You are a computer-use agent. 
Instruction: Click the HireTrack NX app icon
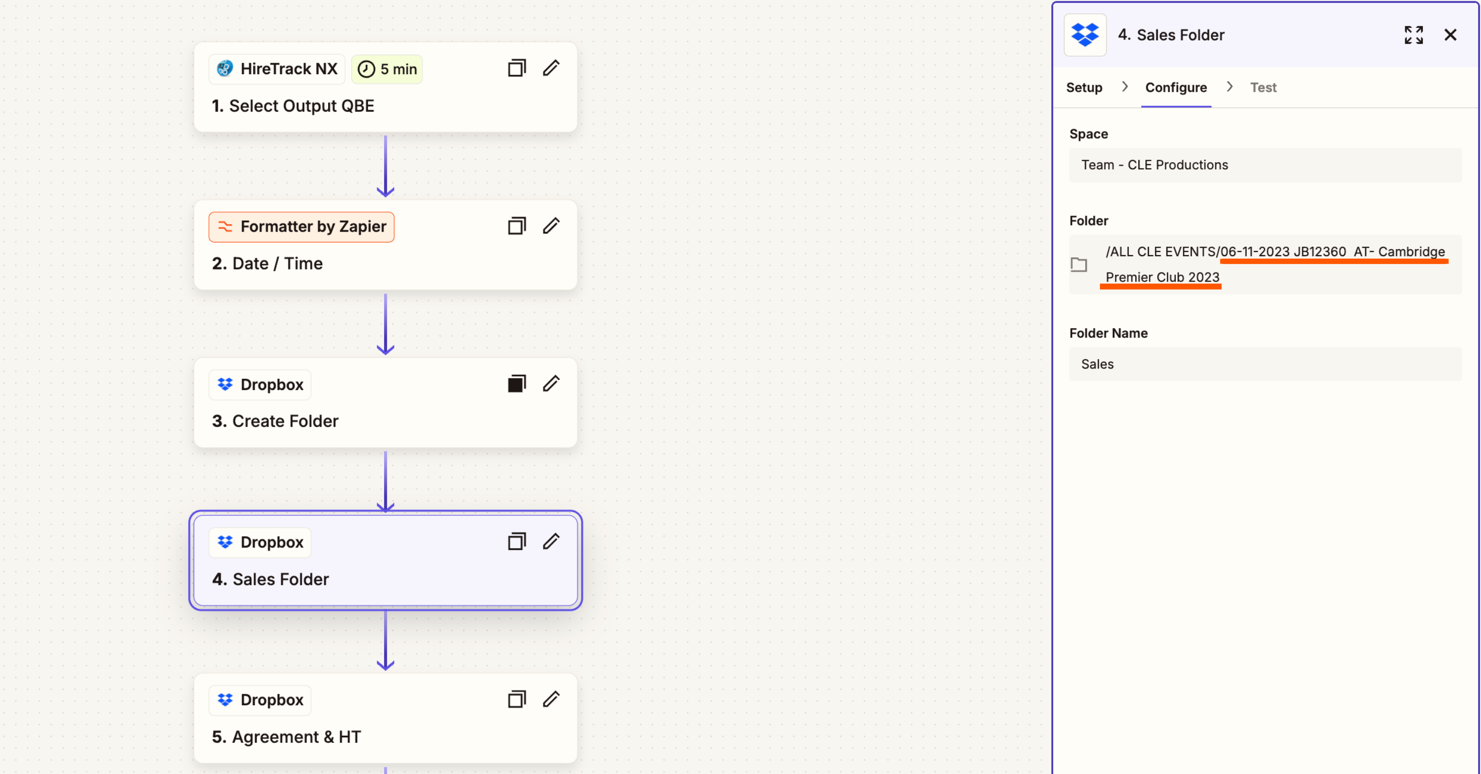point(225,69)
